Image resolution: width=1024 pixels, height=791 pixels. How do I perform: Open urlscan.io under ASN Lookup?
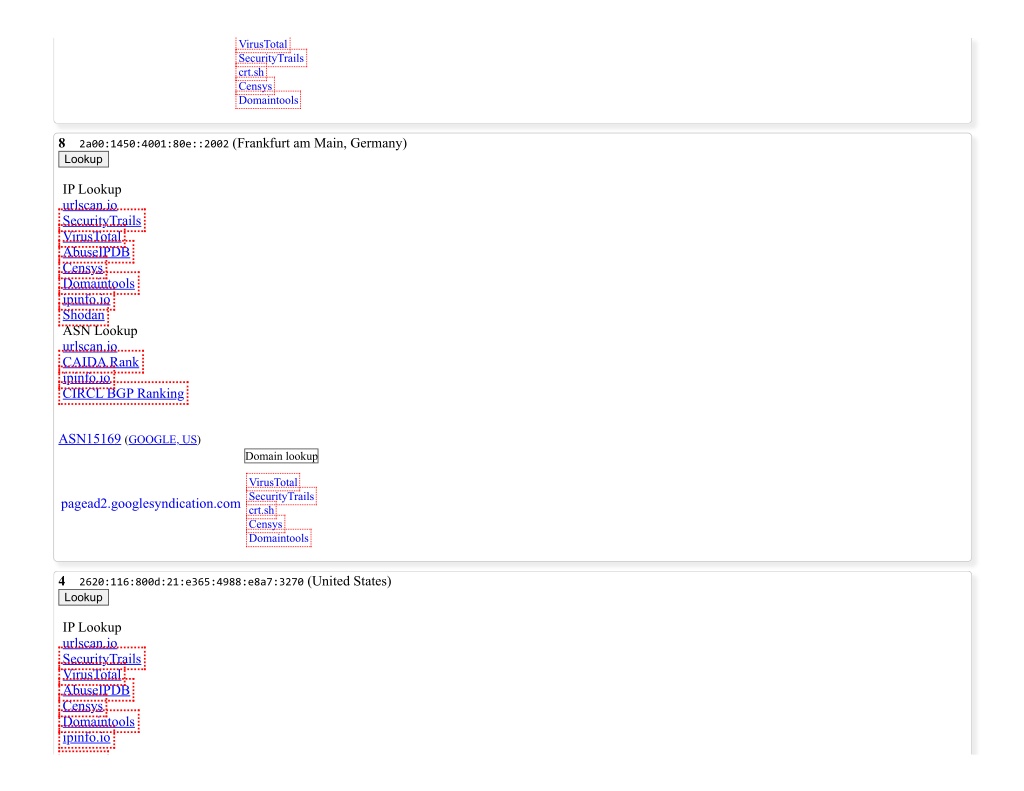click(89, 346)
